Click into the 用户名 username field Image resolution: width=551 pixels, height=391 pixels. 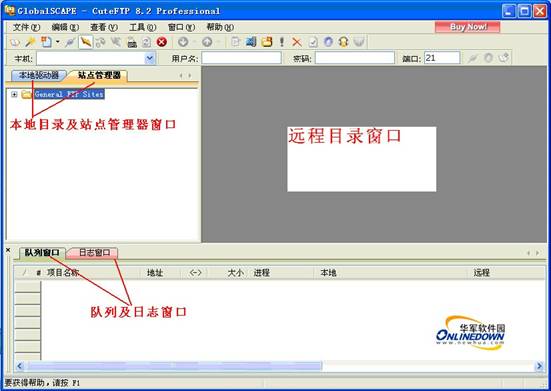tap(241, 58)
